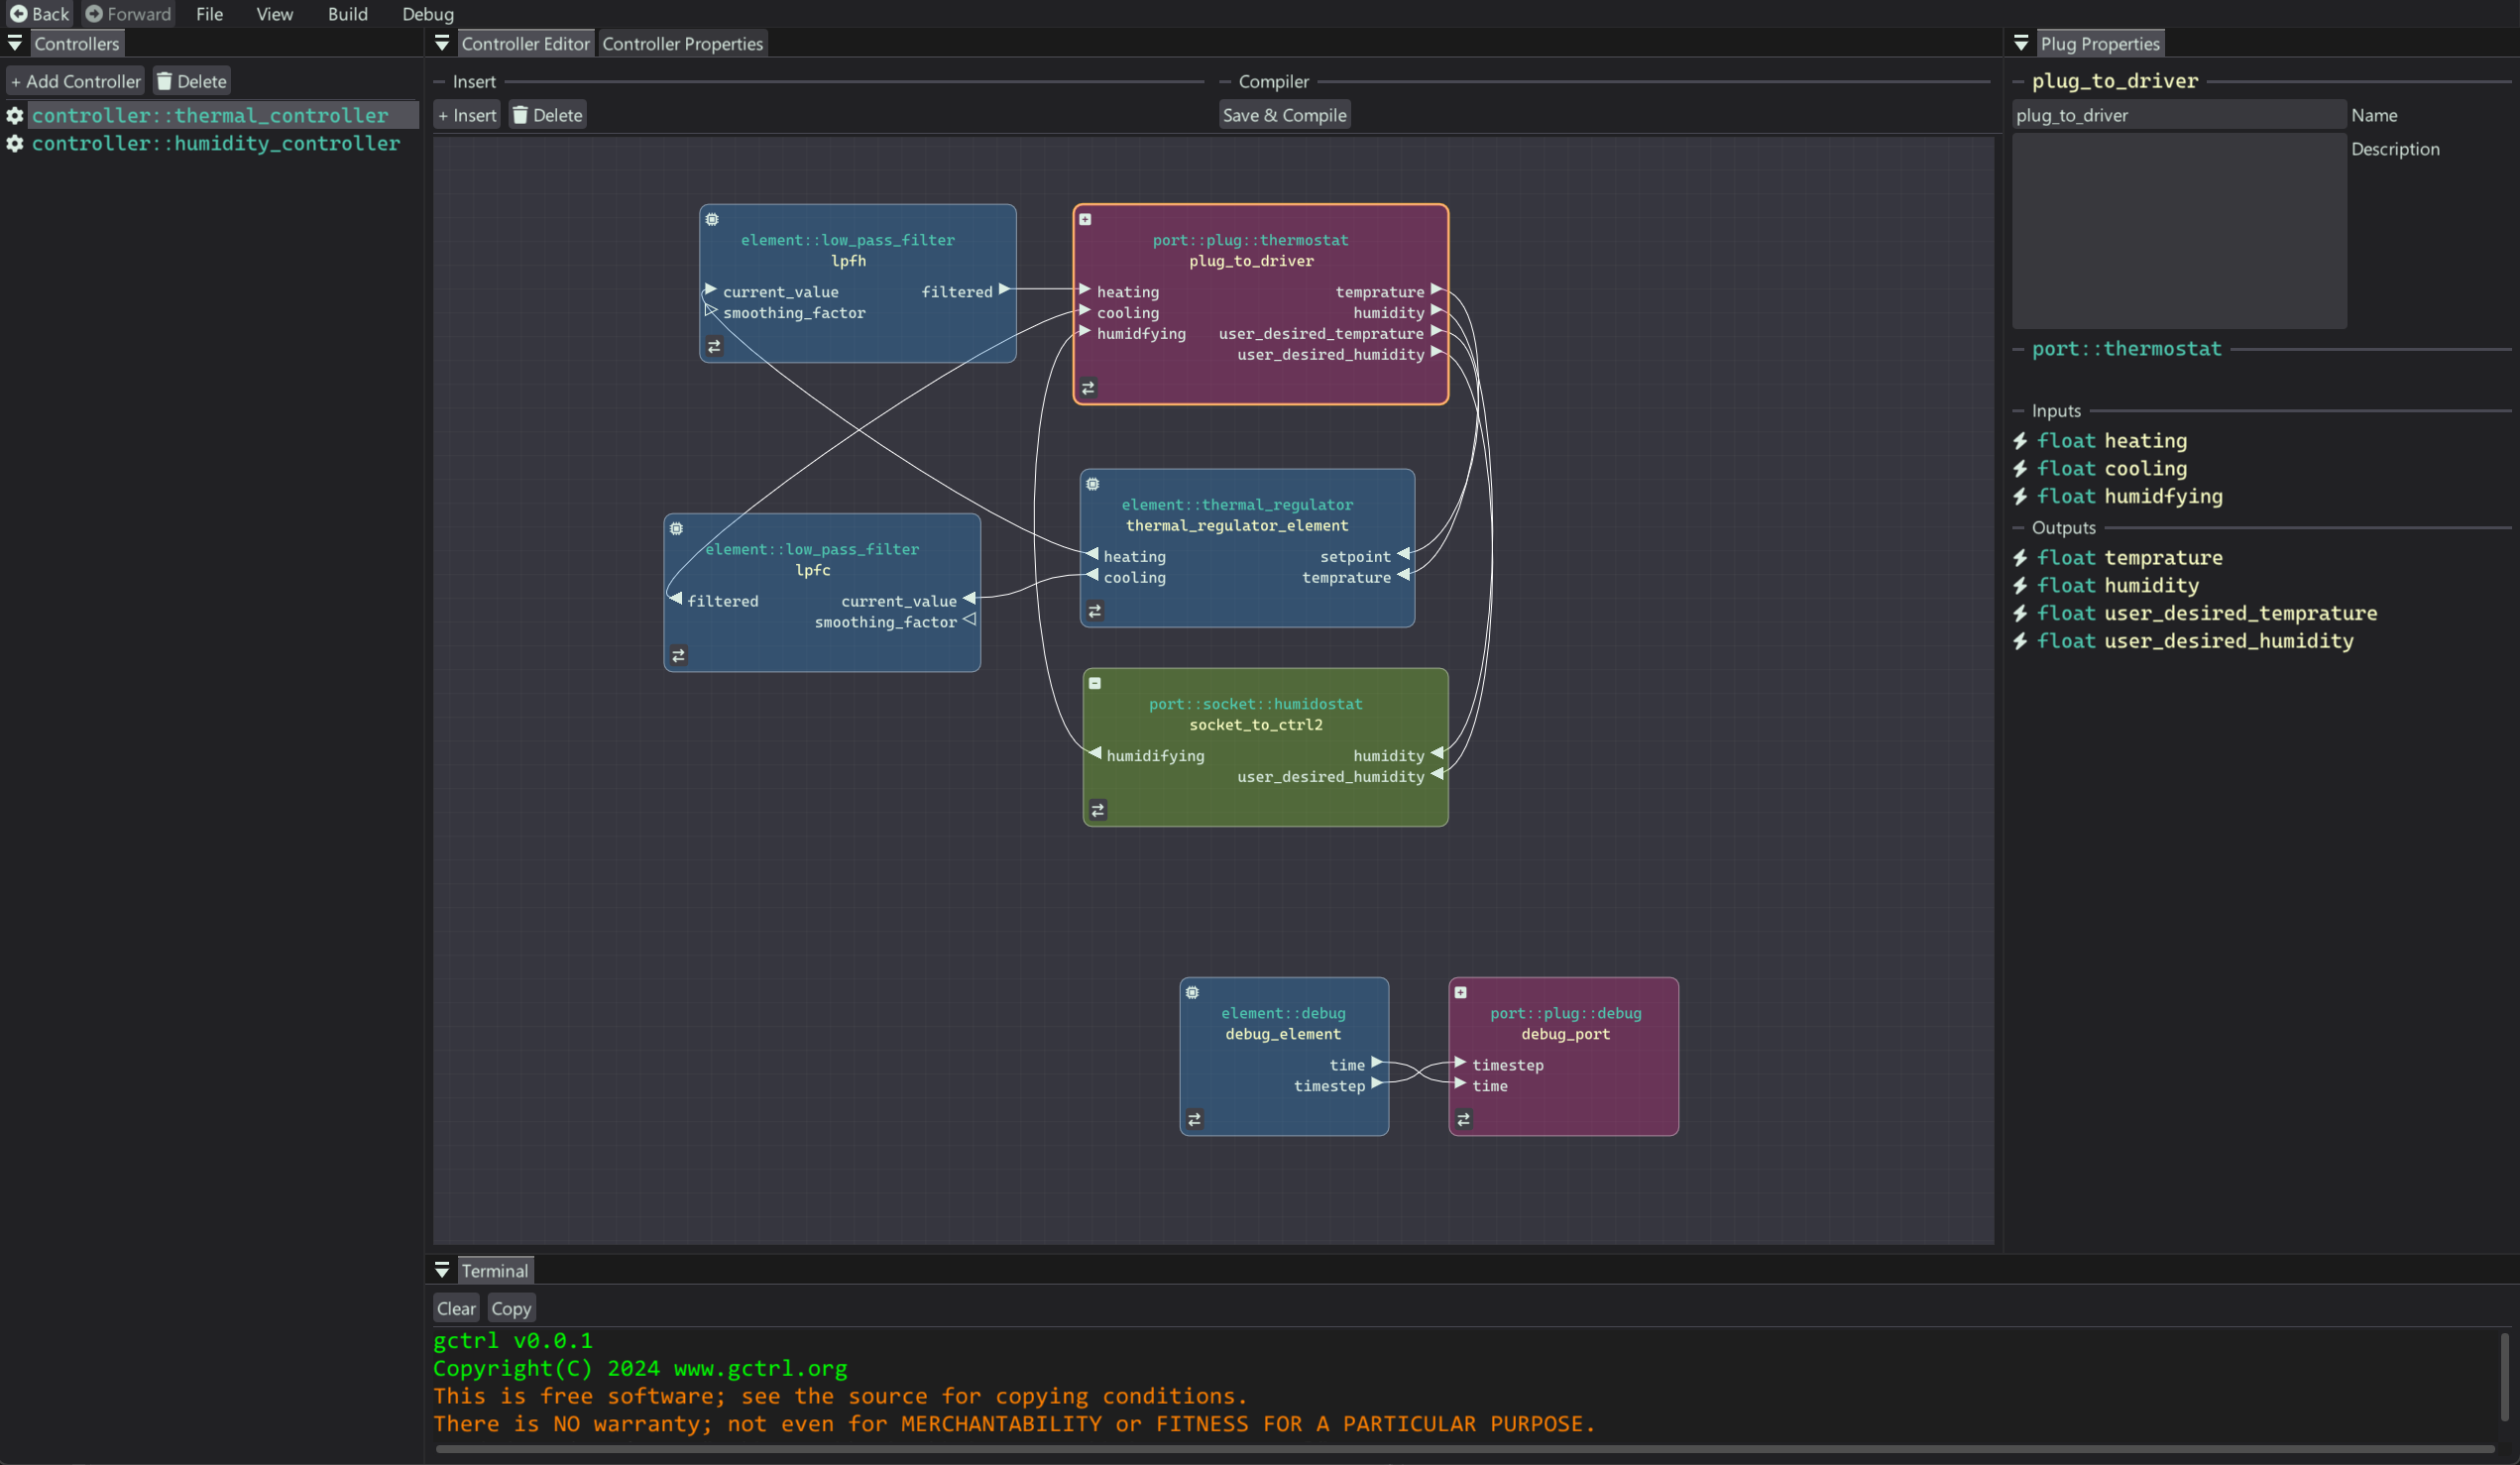Click Delete button in Controllers panel
Screen dimensions: 2520x1465
tap(192, 81)
